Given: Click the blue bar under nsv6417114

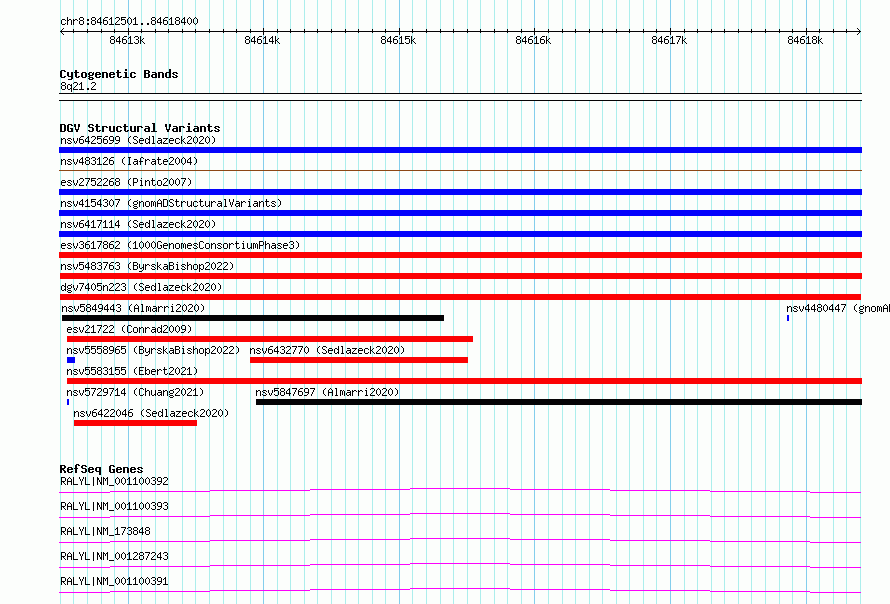Looking at the screenshot, I should [460, 234].
